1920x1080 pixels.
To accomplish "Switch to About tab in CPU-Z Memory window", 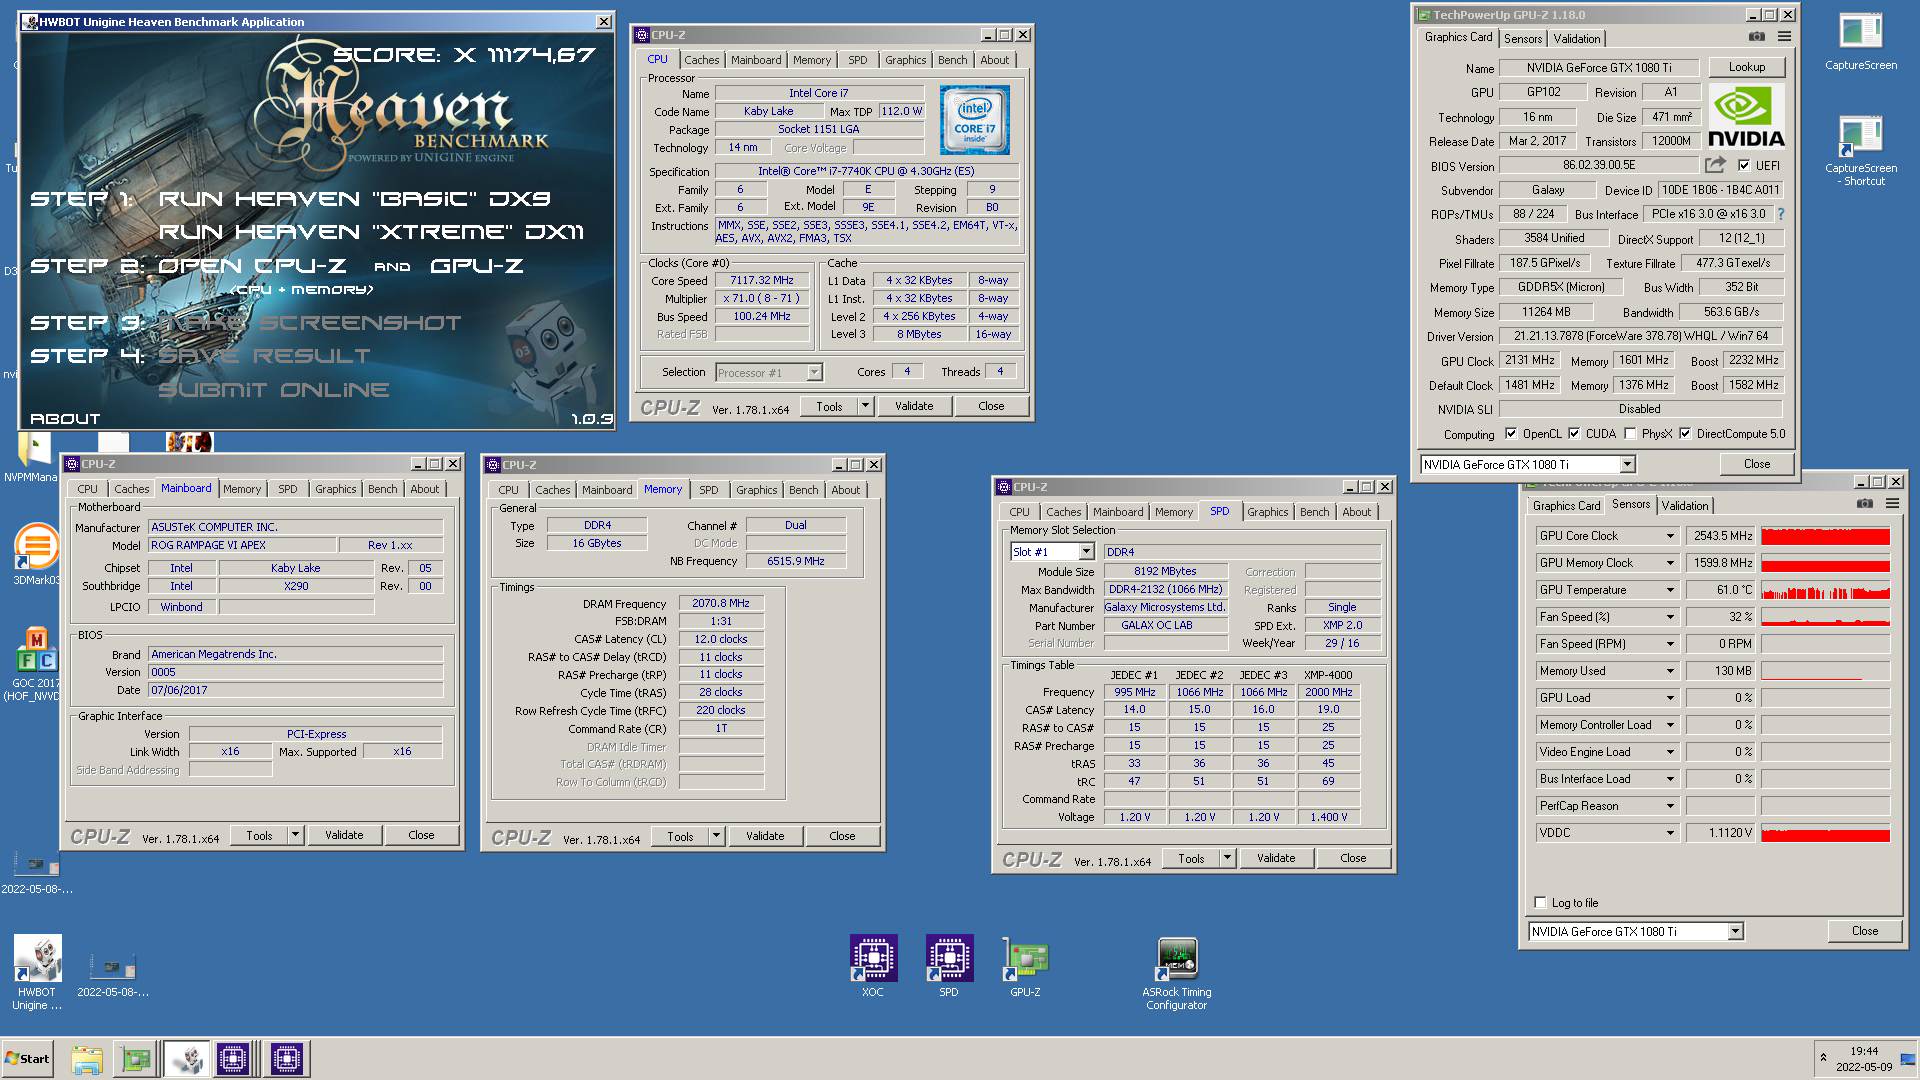I will (845, 490).
